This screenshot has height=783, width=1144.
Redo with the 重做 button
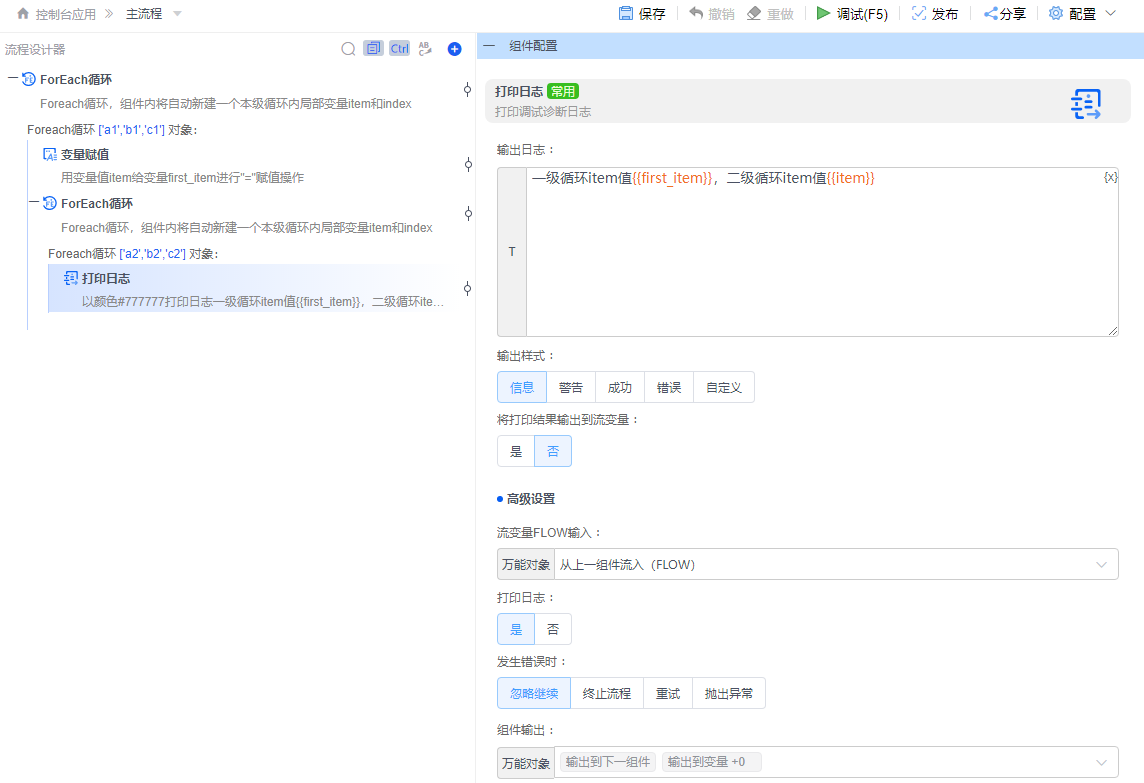coord(770,14)
